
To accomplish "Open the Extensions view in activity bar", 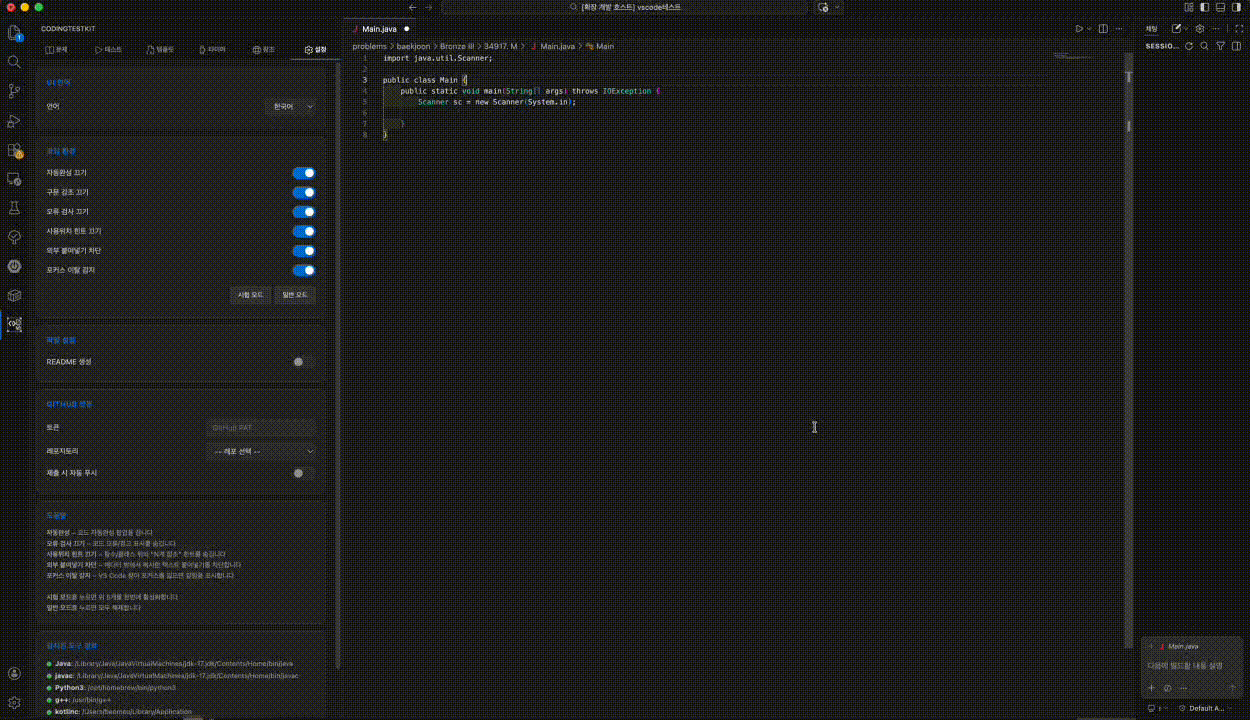I will click(x=14, y=150).
